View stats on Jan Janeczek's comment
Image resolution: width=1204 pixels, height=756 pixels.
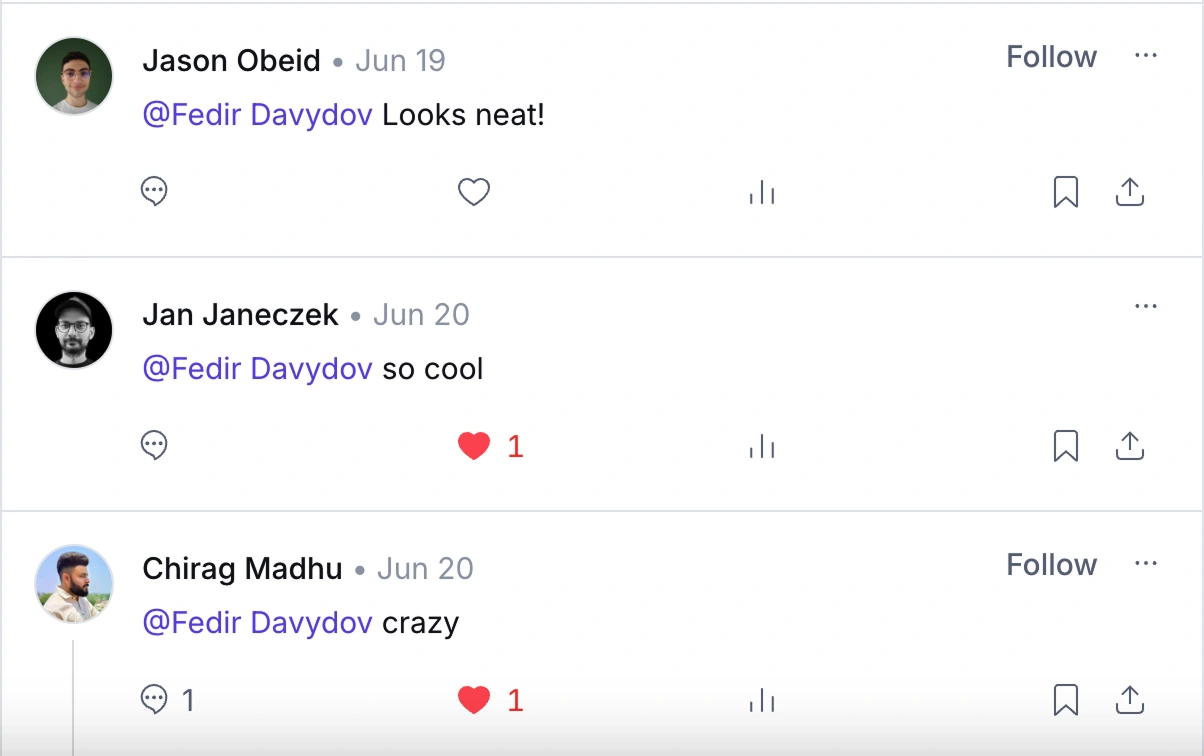pos(762,446)
